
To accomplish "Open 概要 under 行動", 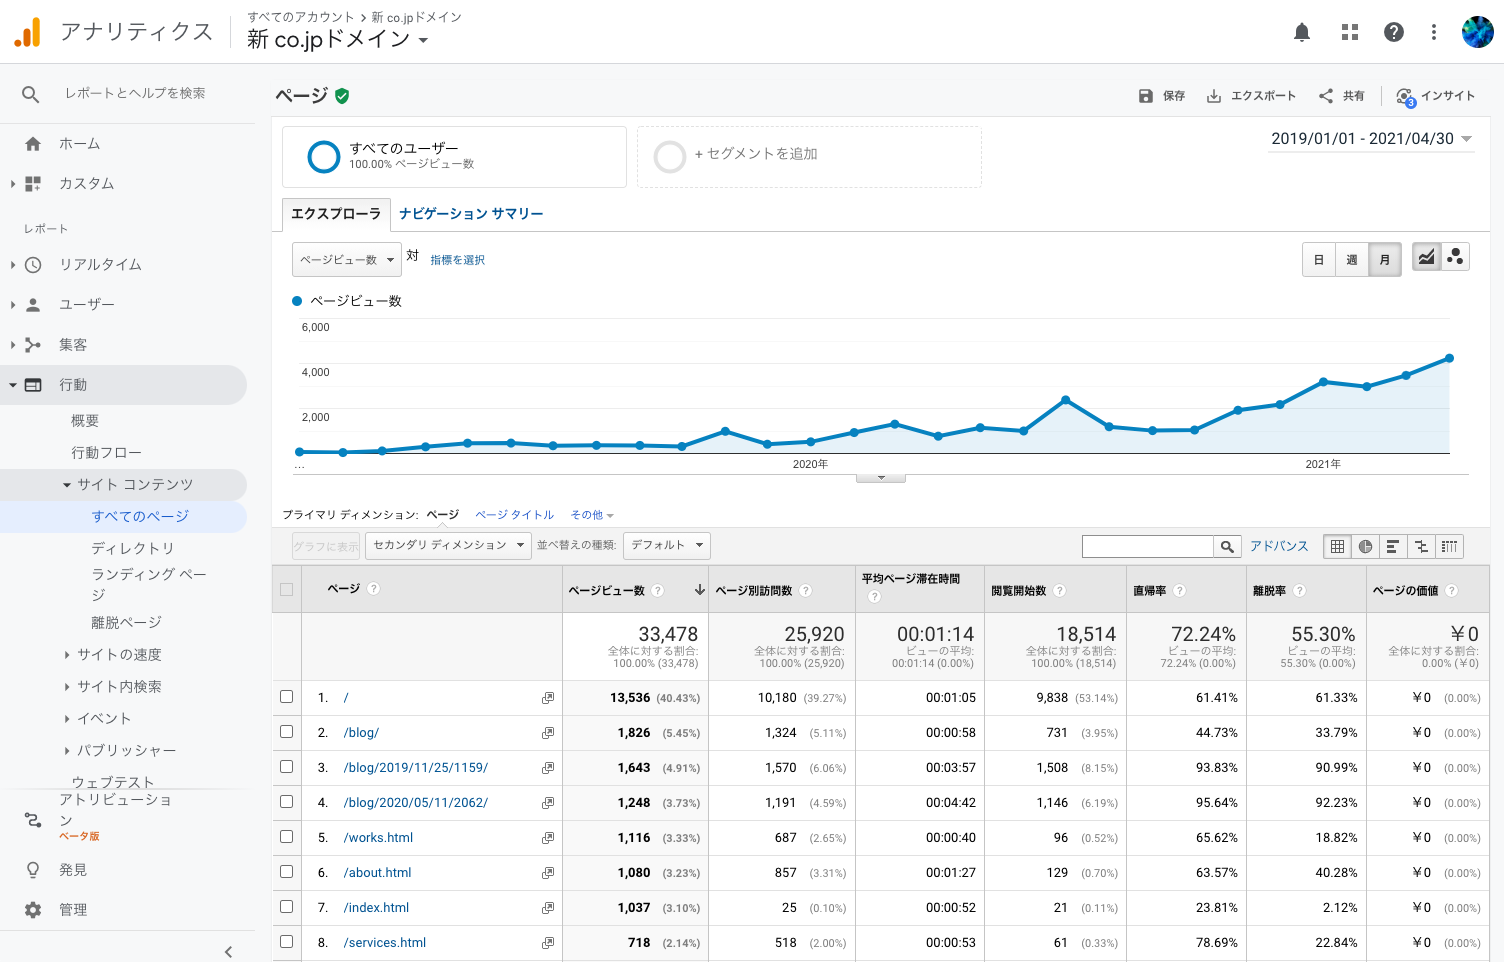I will pyautogui.click(x=85, y=421).
